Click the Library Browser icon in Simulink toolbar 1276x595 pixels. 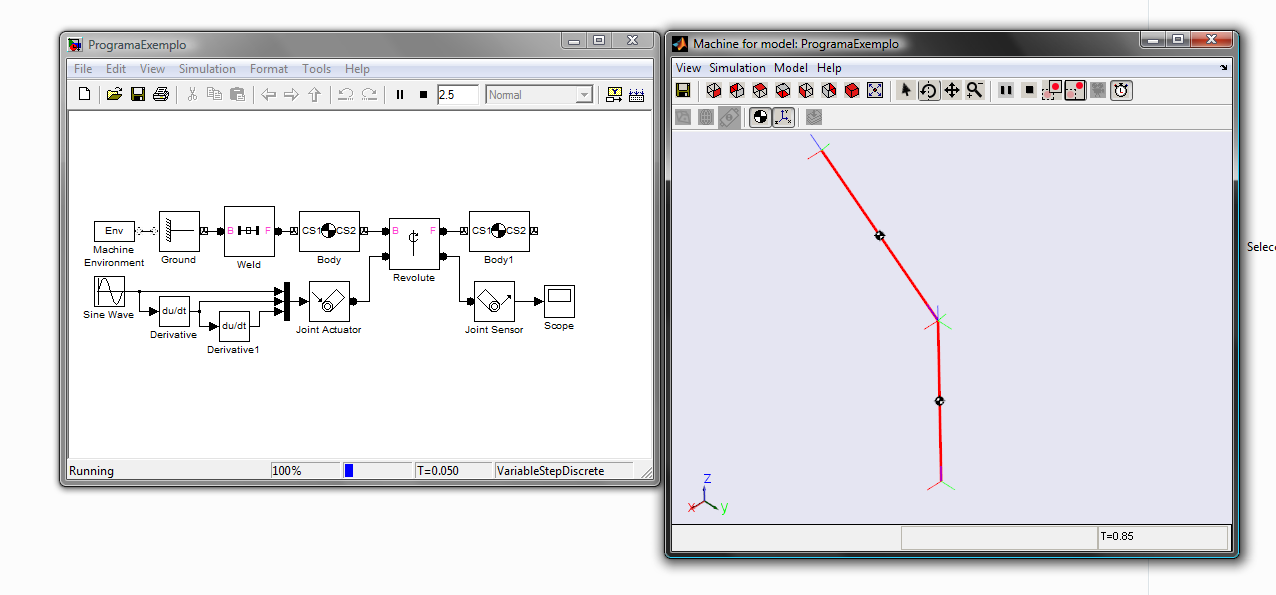tap(614, 94)
